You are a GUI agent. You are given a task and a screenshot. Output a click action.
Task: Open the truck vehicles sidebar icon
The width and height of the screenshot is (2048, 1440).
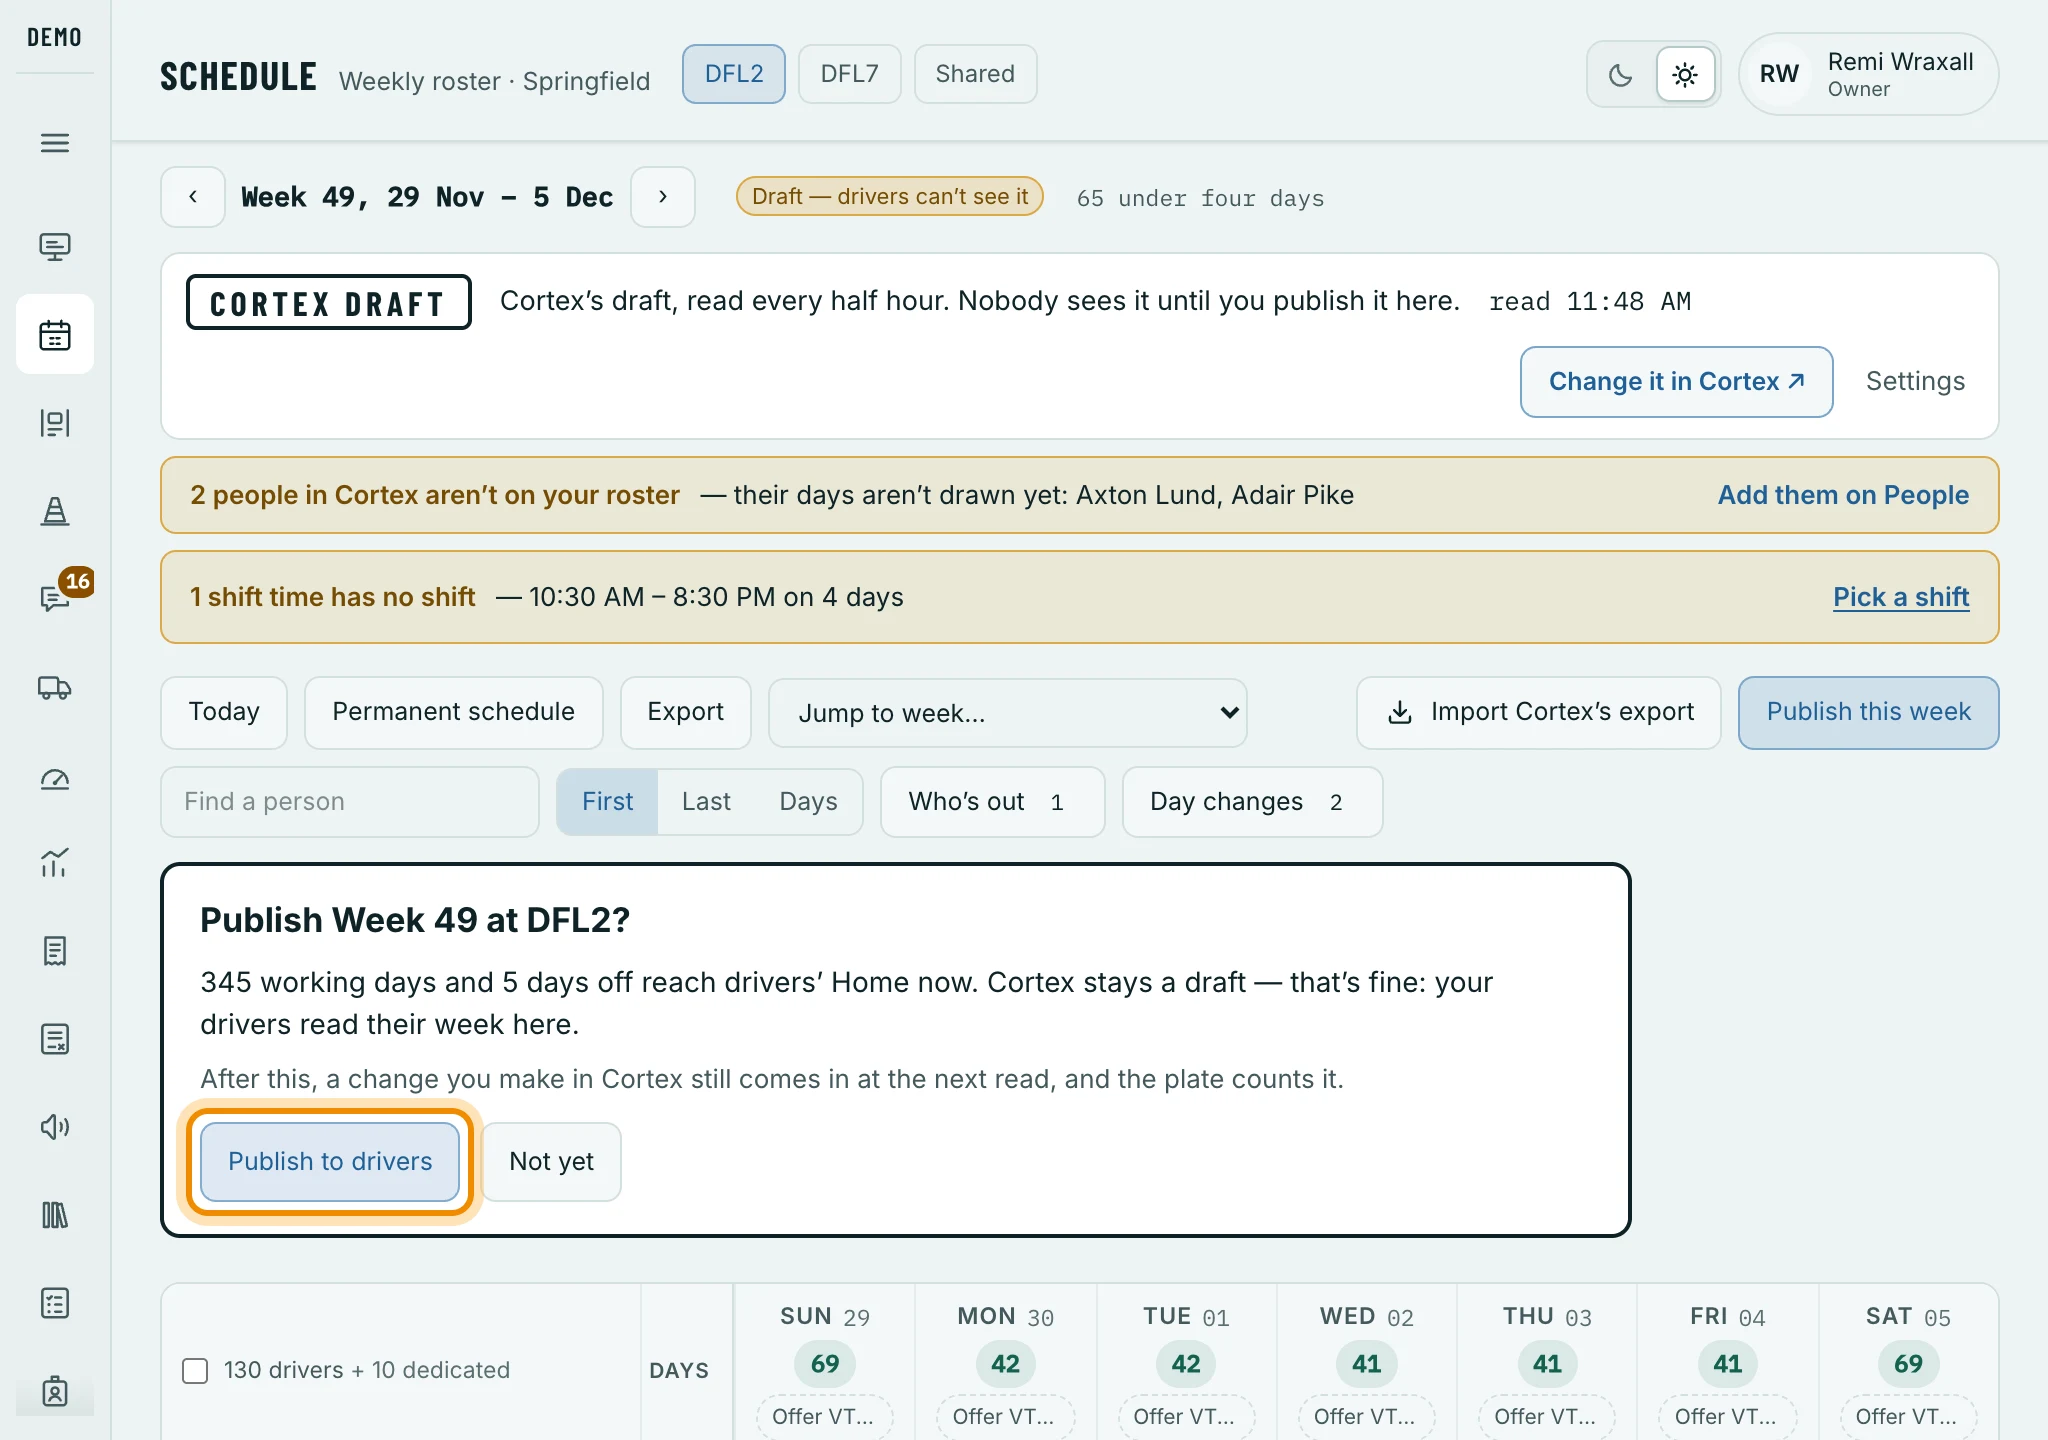[x=55, y=688]
